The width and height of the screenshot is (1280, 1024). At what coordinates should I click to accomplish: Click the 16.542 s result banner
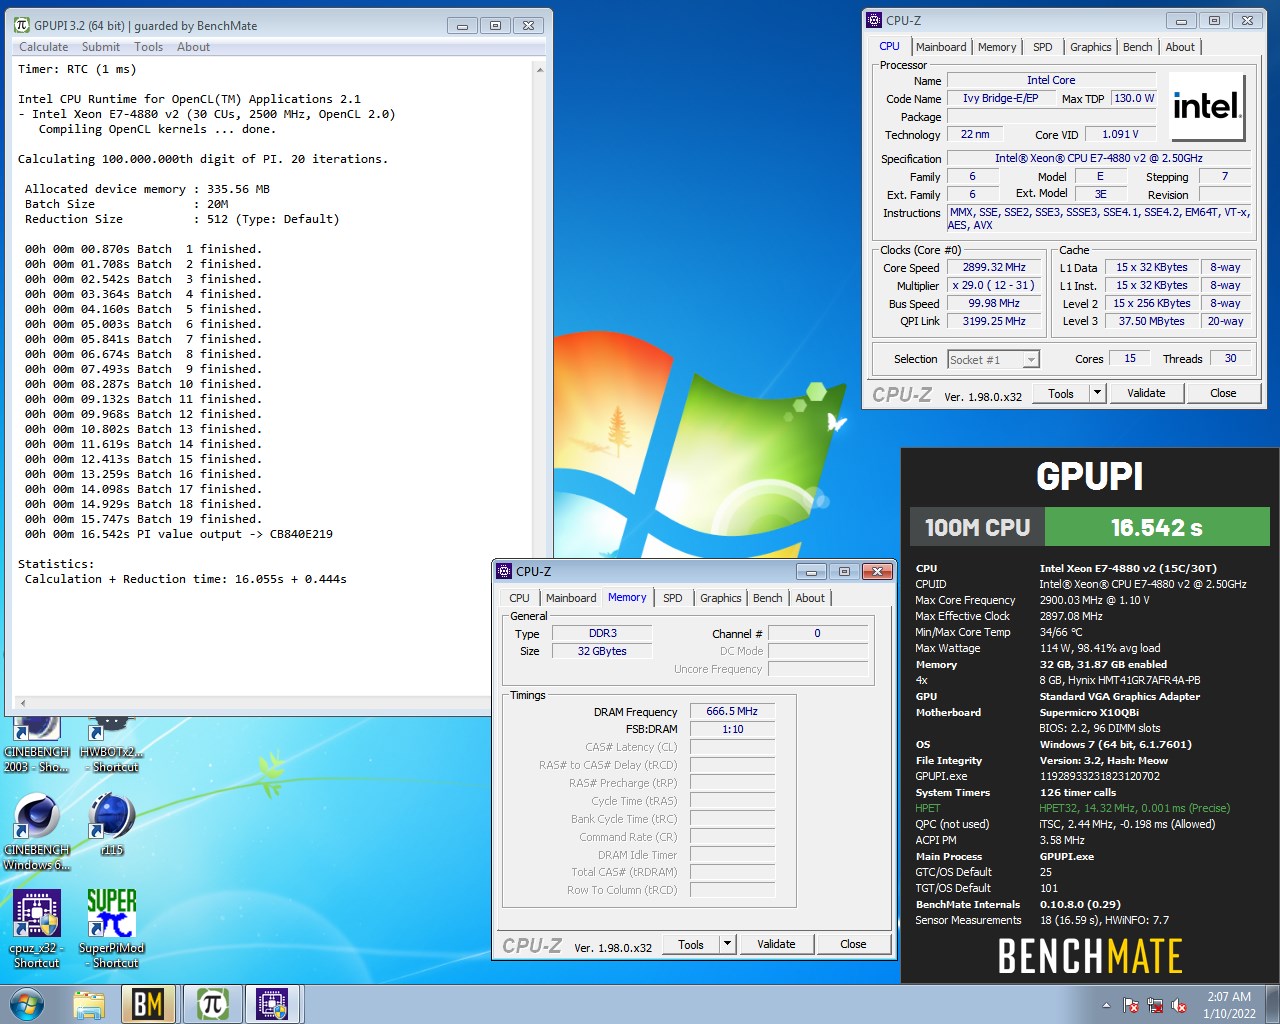1157,527
